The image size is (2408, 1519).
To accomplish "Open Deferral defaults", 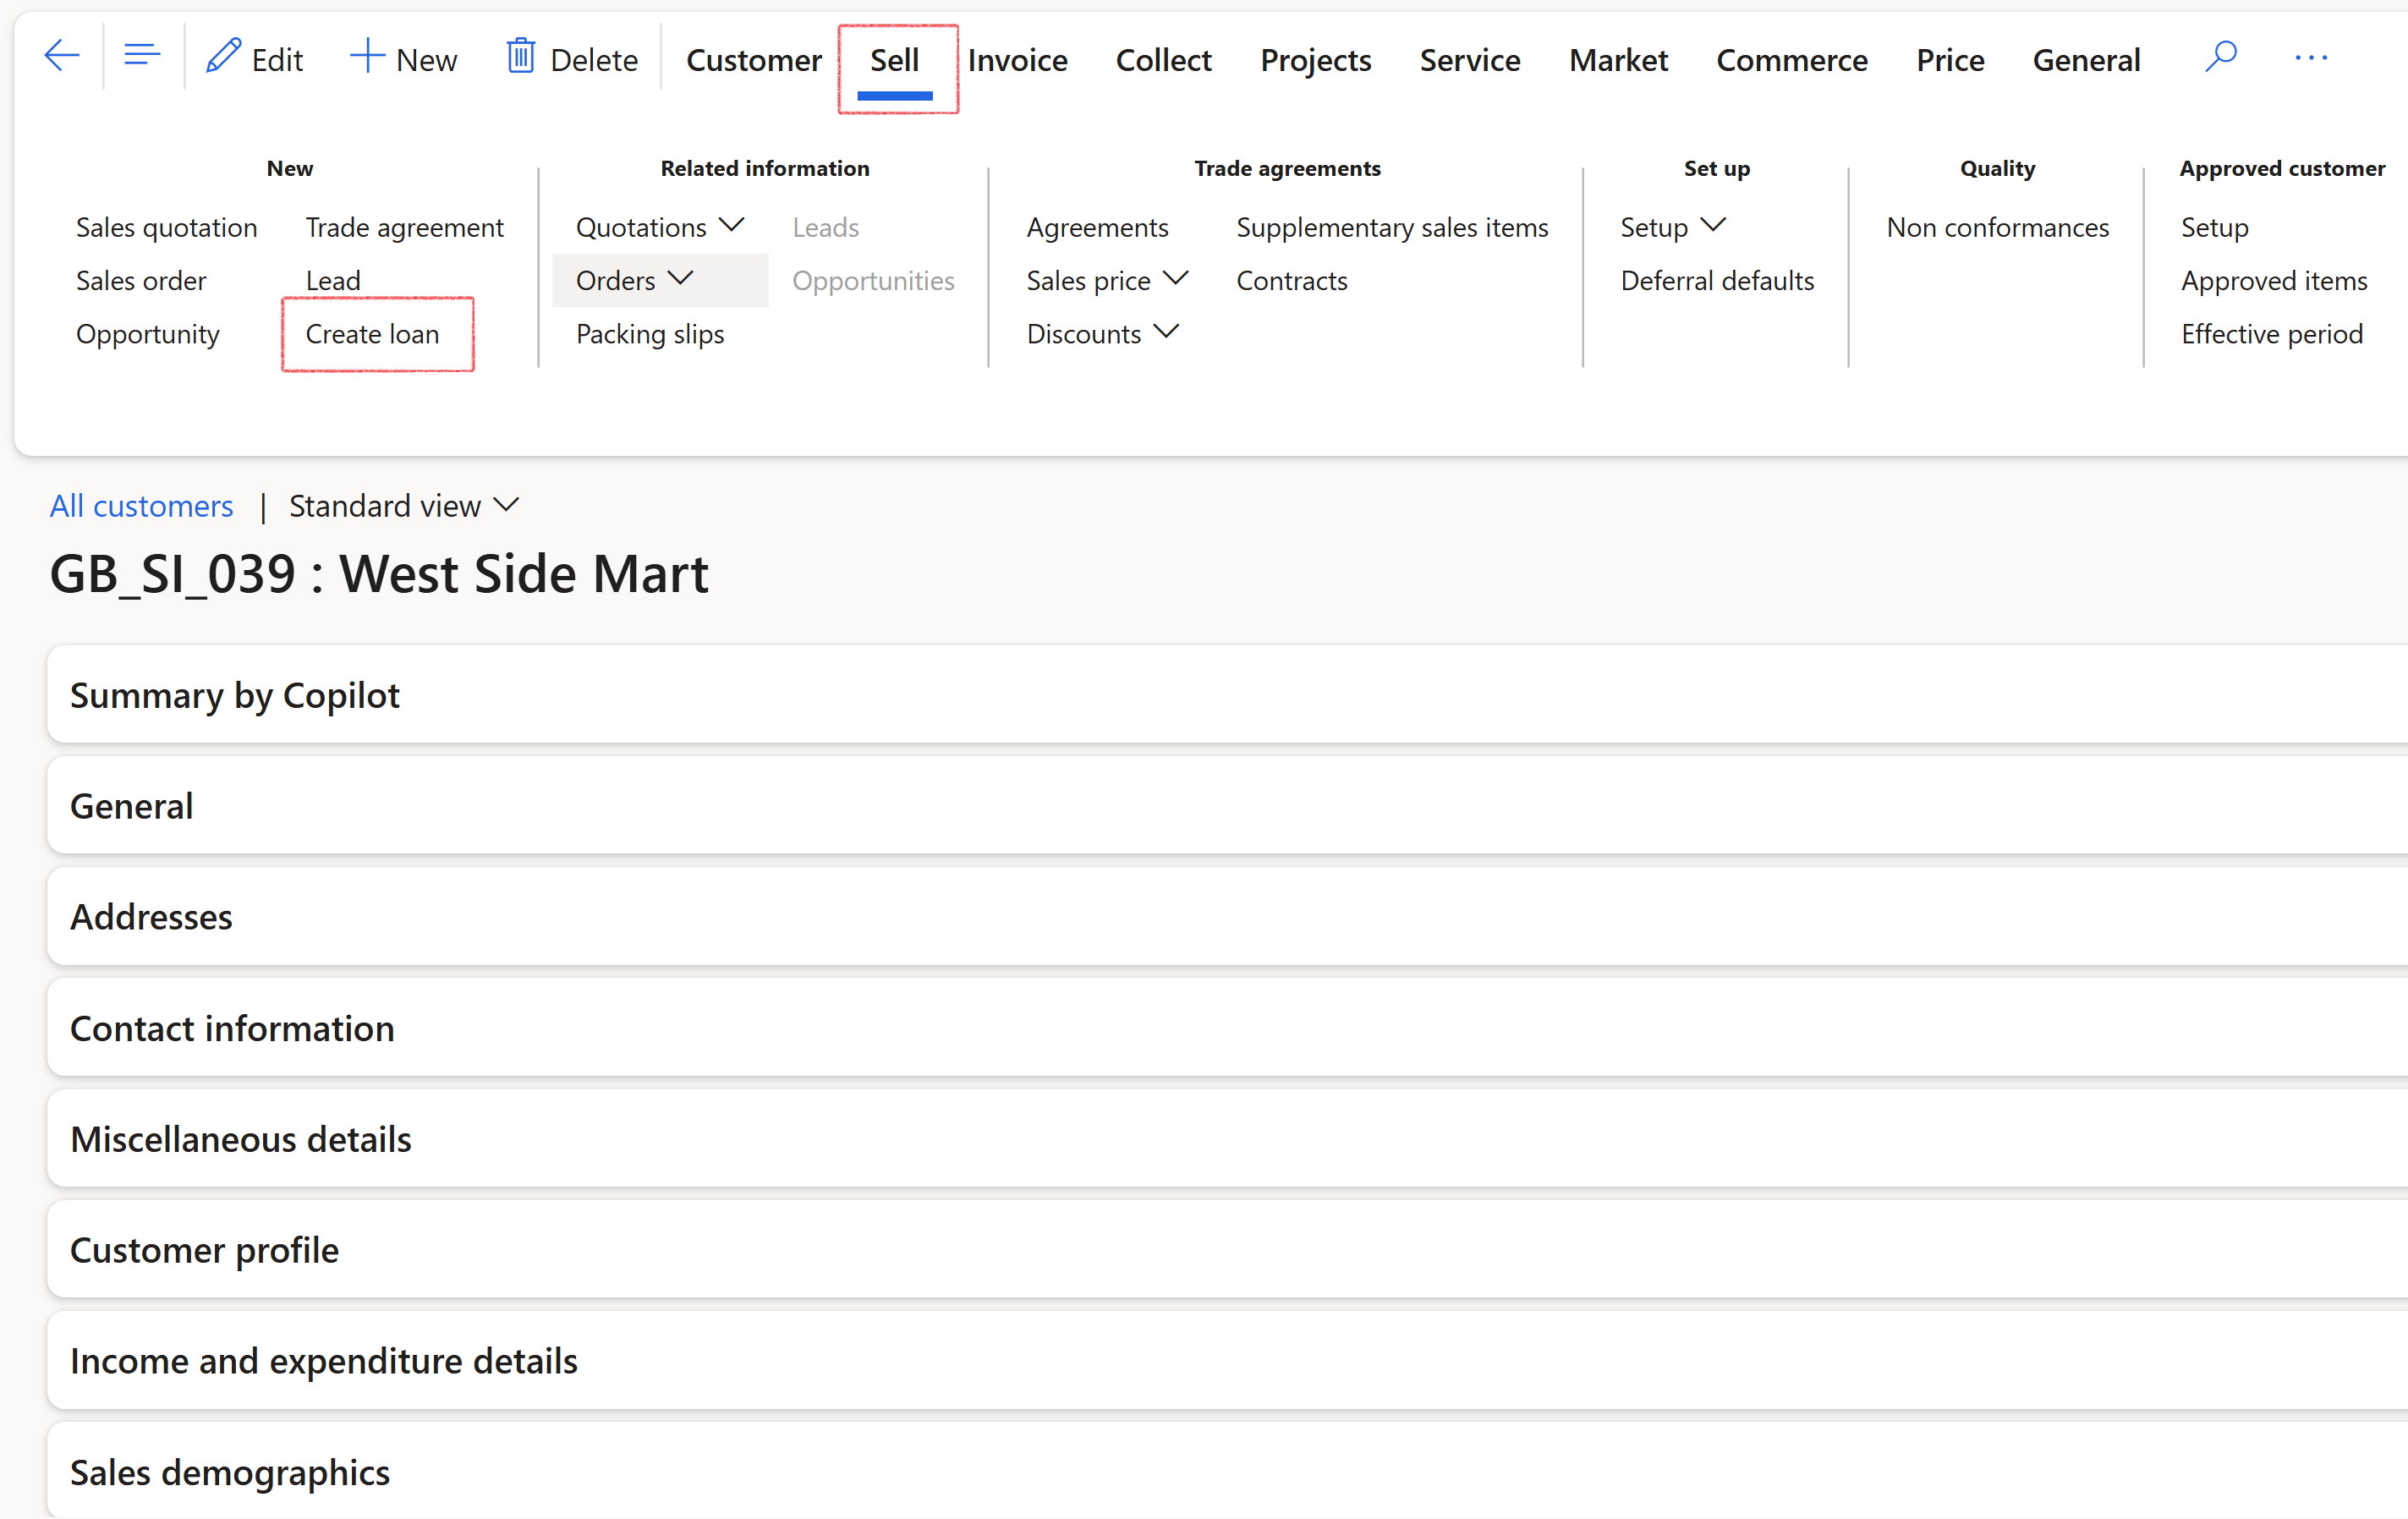I will pos(1717,280).
